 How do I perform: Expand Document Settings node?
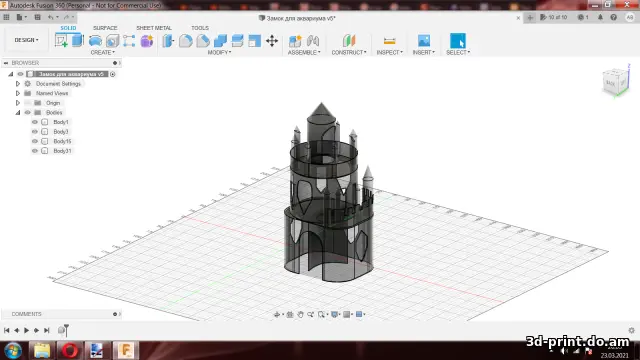18,84
